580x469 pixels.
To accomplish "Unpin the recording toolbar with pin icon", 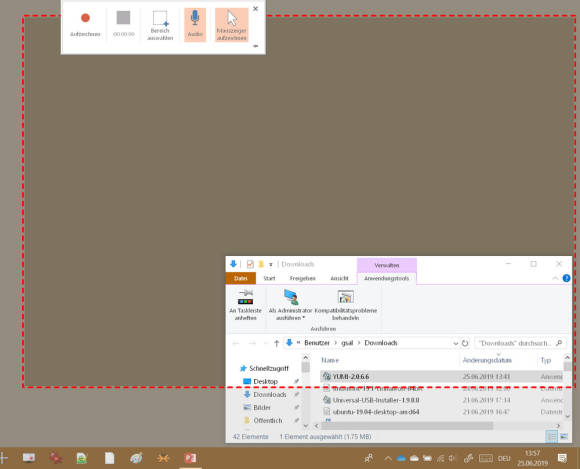I will coord(255,46).
